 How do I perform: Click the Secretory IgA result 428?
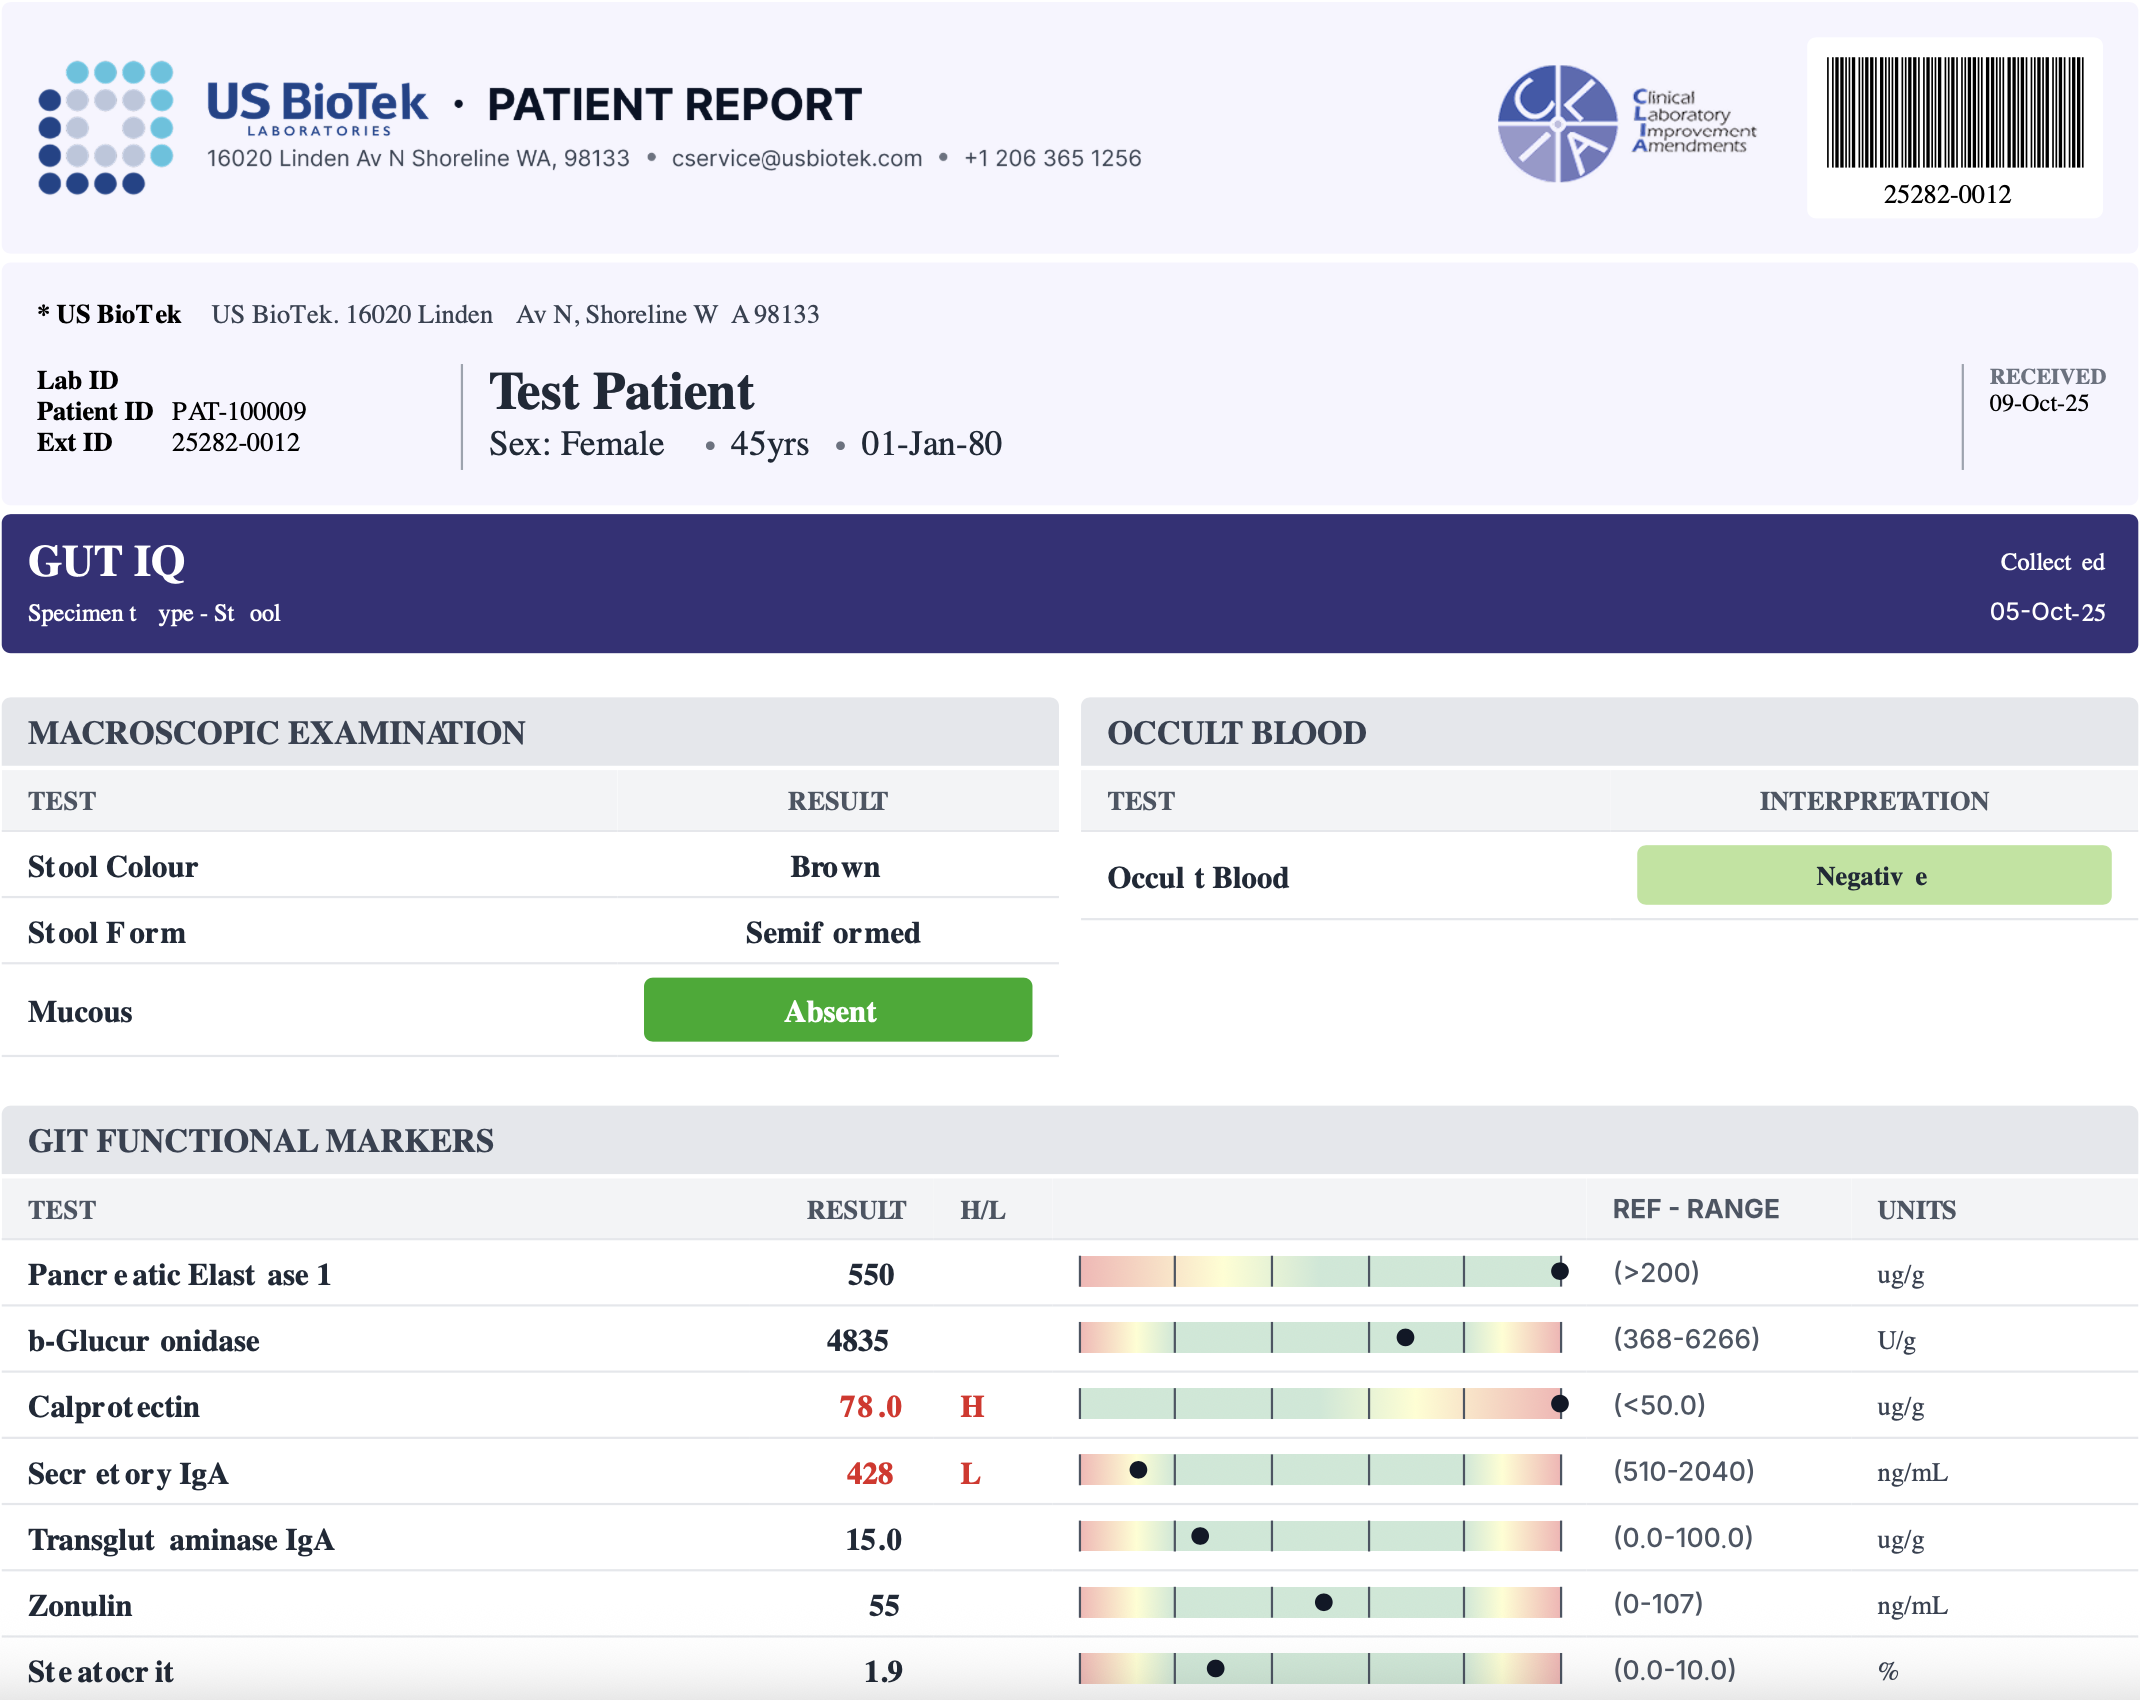tap(870, 1474)
